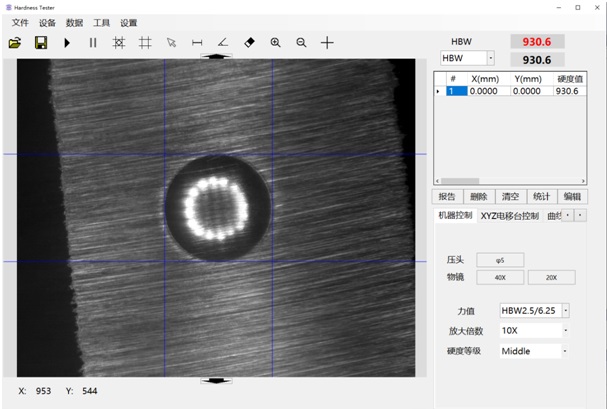
Task: Choose the eraser tool in toolbar
Action: pos(249,43)
